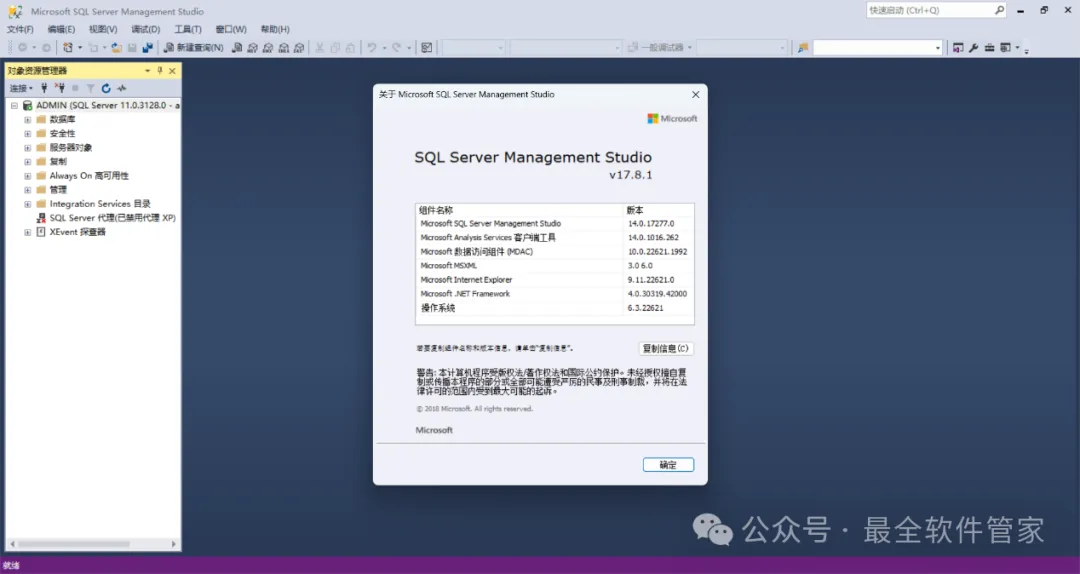Click the Find in Files icon
This screenshot has height=574, width=1080.
click(802, 48)
